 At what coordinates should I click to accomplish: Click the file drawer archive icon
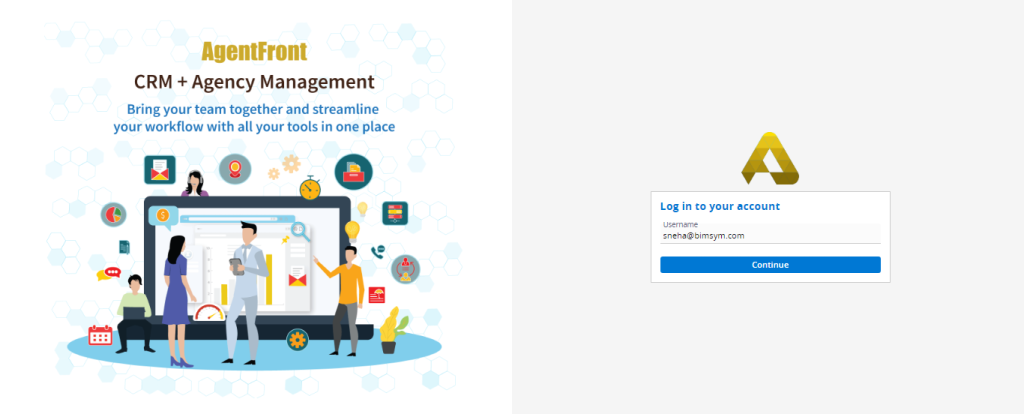[x=353, y=172]
